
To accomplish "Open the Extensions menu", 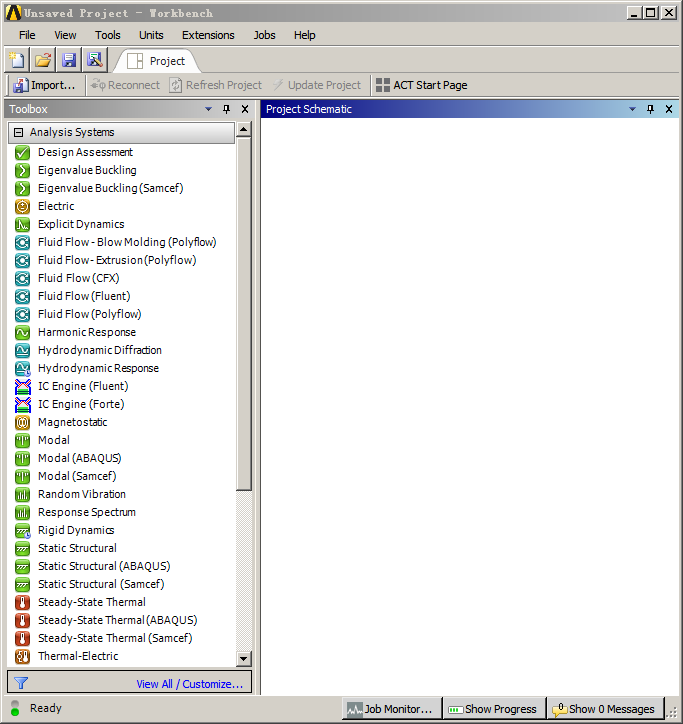I will 208,35.
